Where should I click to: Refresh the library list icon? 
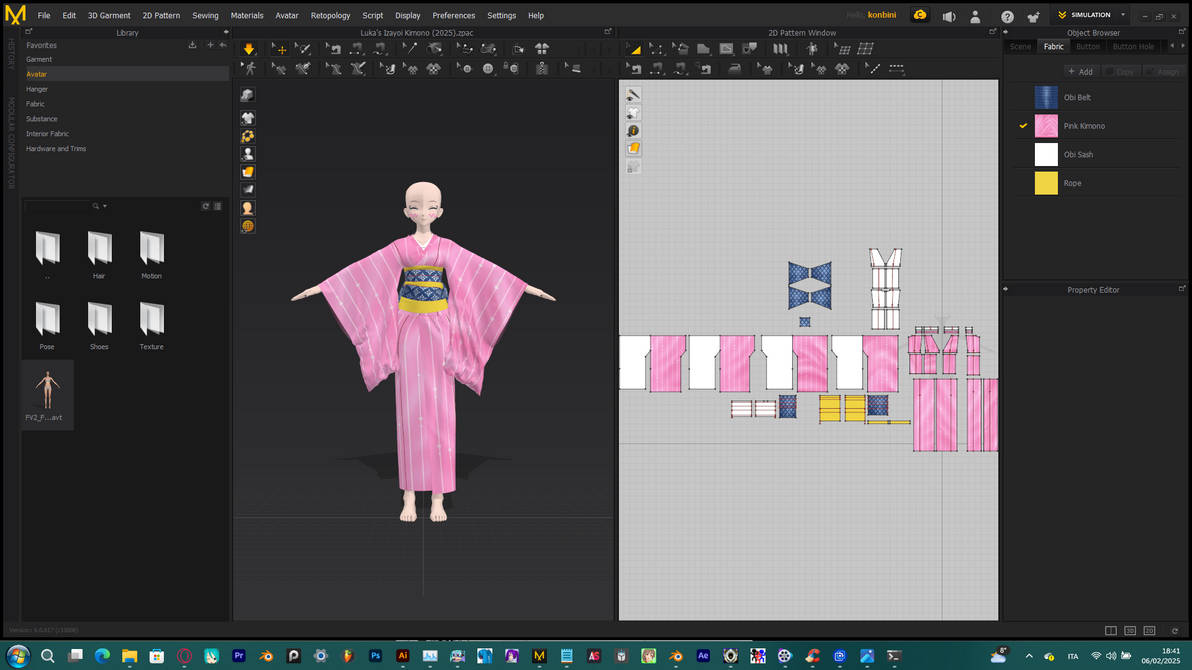point(205,206)
